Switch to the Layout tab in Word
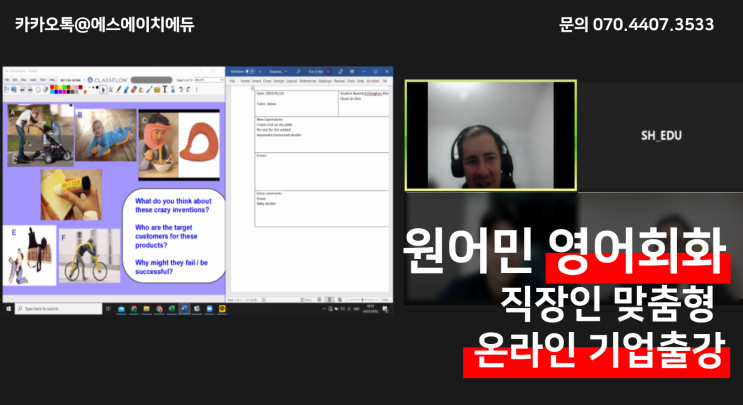Screen dimensions: 743x405 [291, 81]
